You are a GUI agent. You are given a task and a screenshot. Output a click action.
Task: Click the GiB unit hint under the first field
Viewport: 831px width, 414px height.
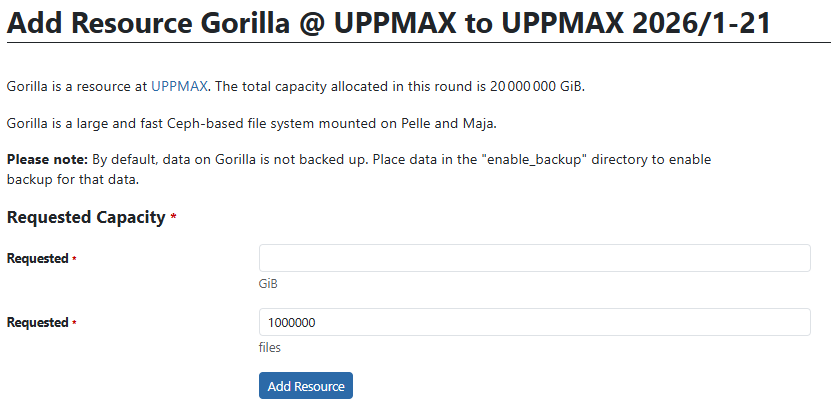pyautogui.click(x=268, y=283)
